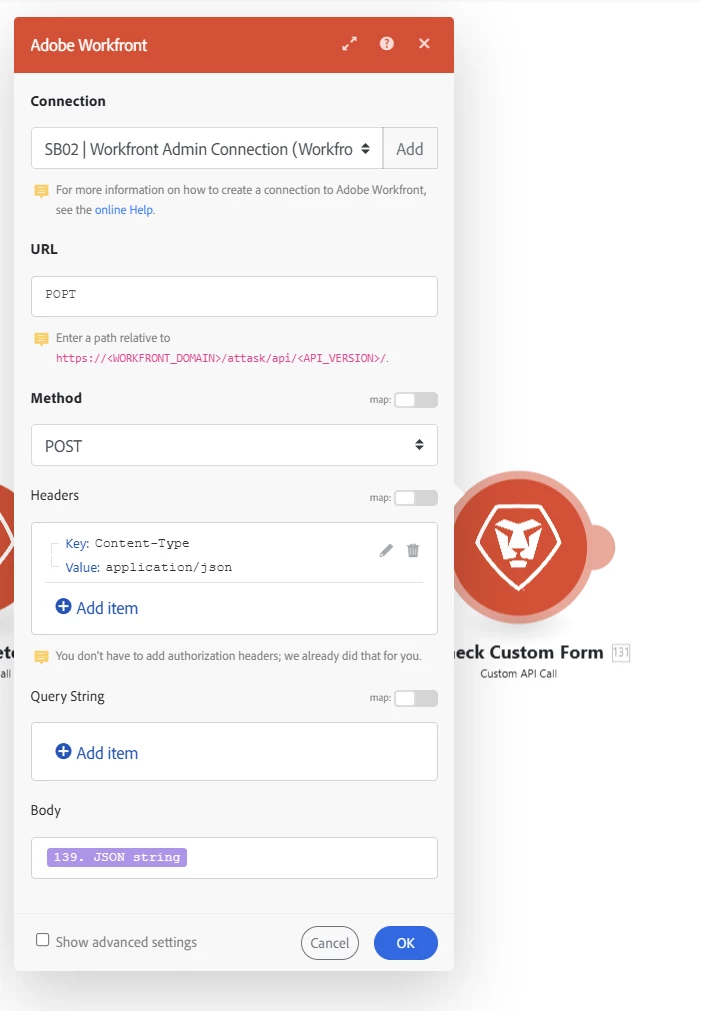Click the plus icon of Headers Add item
Viewport: 701px width, 1011px height.
(63, 606)
